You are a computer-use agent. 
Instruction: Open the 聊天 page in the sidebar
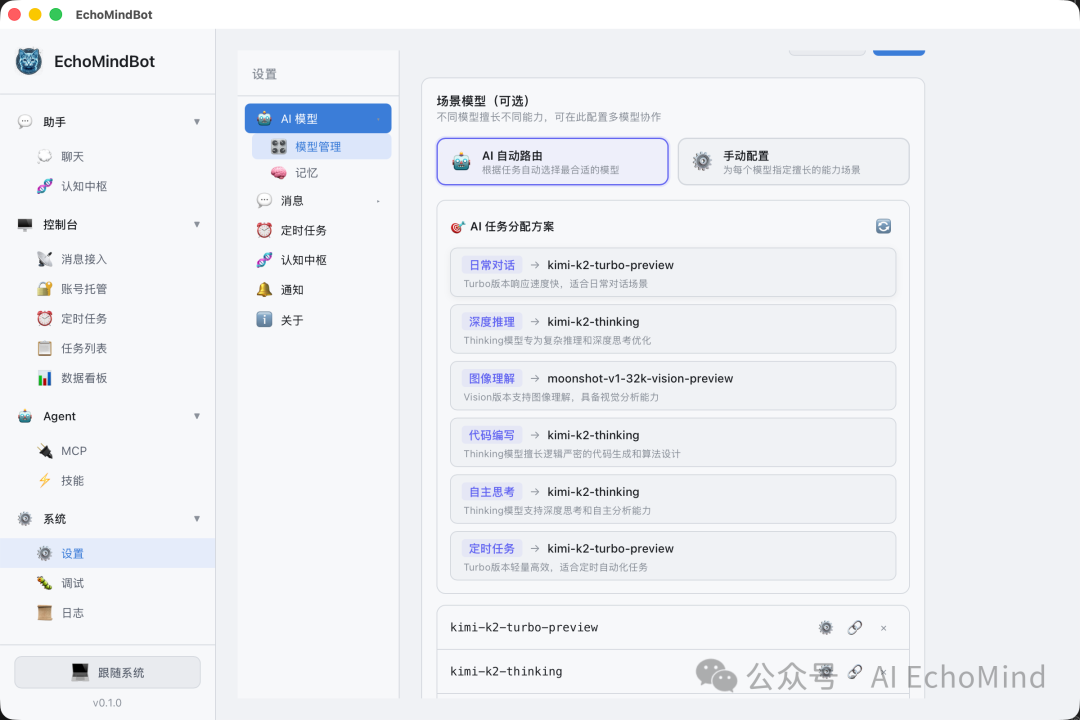71,156
